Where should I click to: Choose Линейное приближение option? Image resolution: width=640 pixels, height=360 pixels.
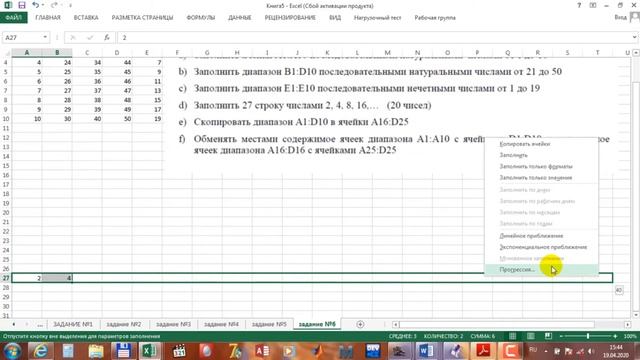(x=531, y=236)
